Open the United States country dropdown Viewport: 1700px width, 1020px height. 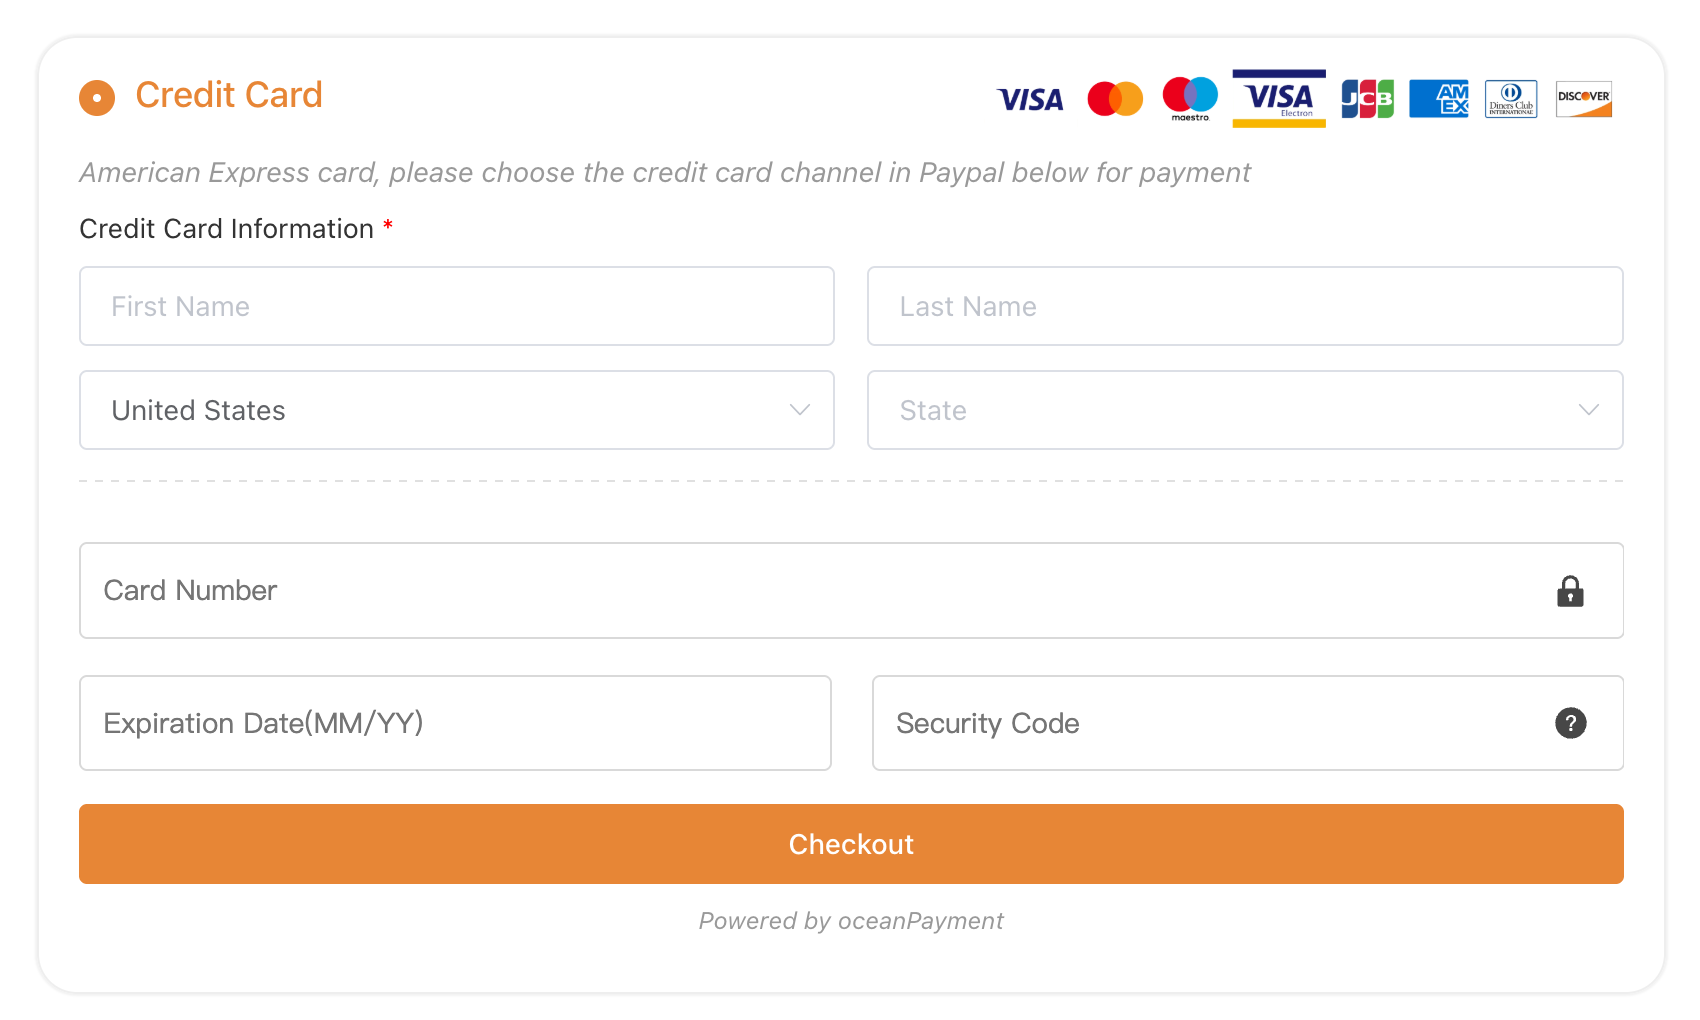point(456,410)
